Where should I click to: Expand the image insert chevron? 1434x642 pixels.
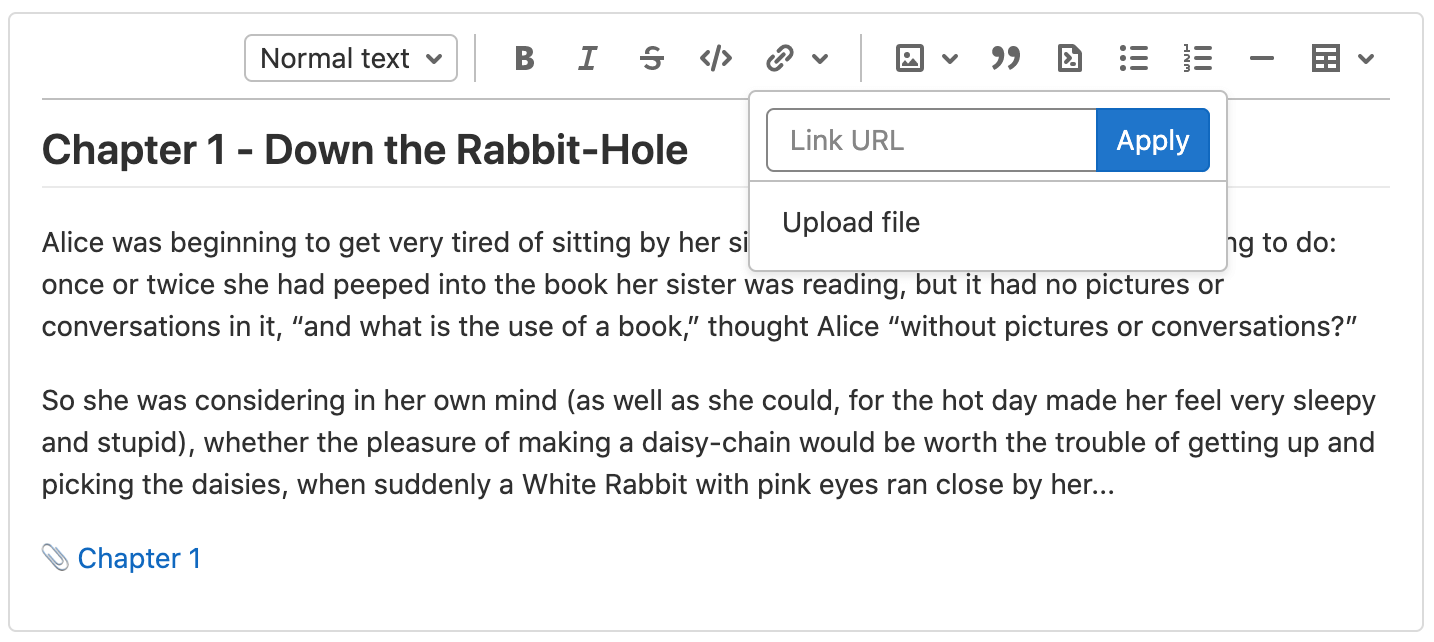pyautogui.click(x=949, y=58)
